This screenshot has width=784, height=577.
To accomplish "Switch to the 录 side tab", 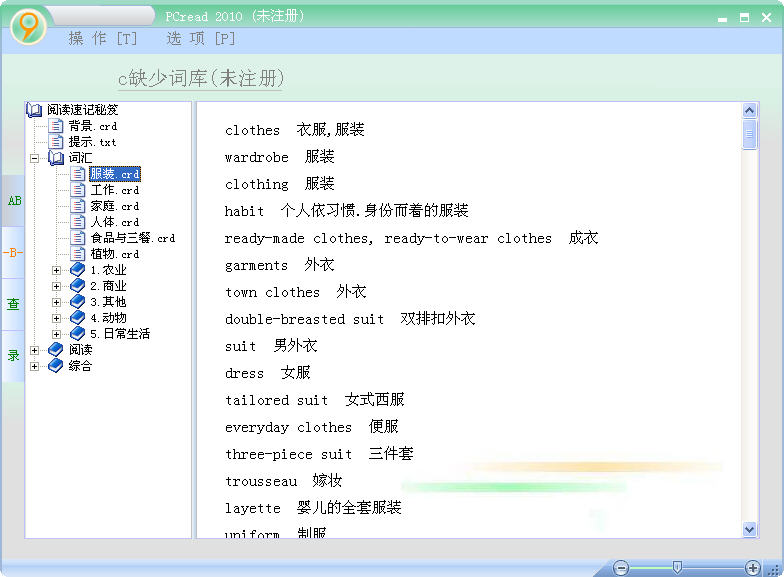I will (x=14, y=355).
